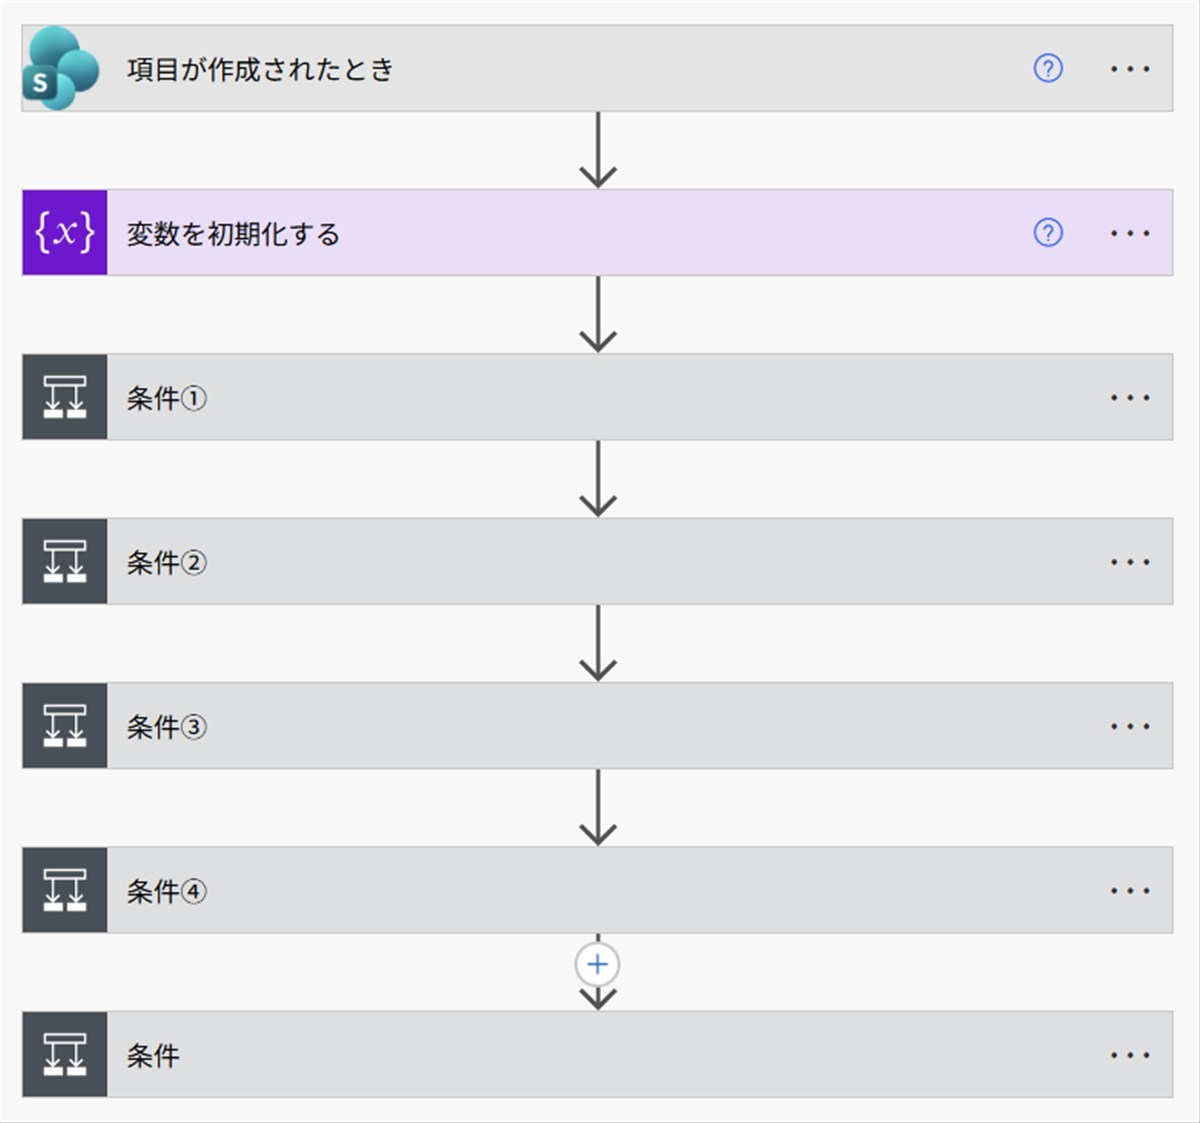Screen dimensions: 1200x1123
Task: Click the 条件③ condition icon
Action: click(x=65, y=726)
